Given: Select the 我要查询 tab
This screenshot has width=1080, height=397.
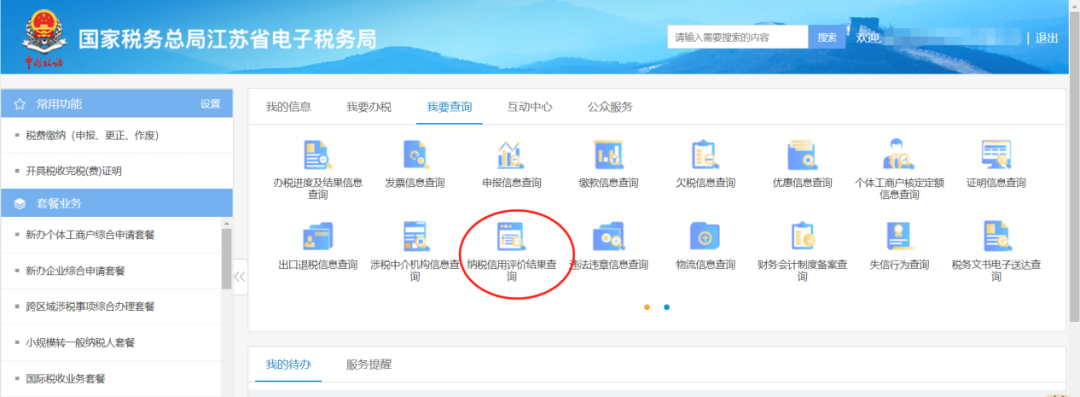Looking at the screenshot, I should click(x=449, y=107).
